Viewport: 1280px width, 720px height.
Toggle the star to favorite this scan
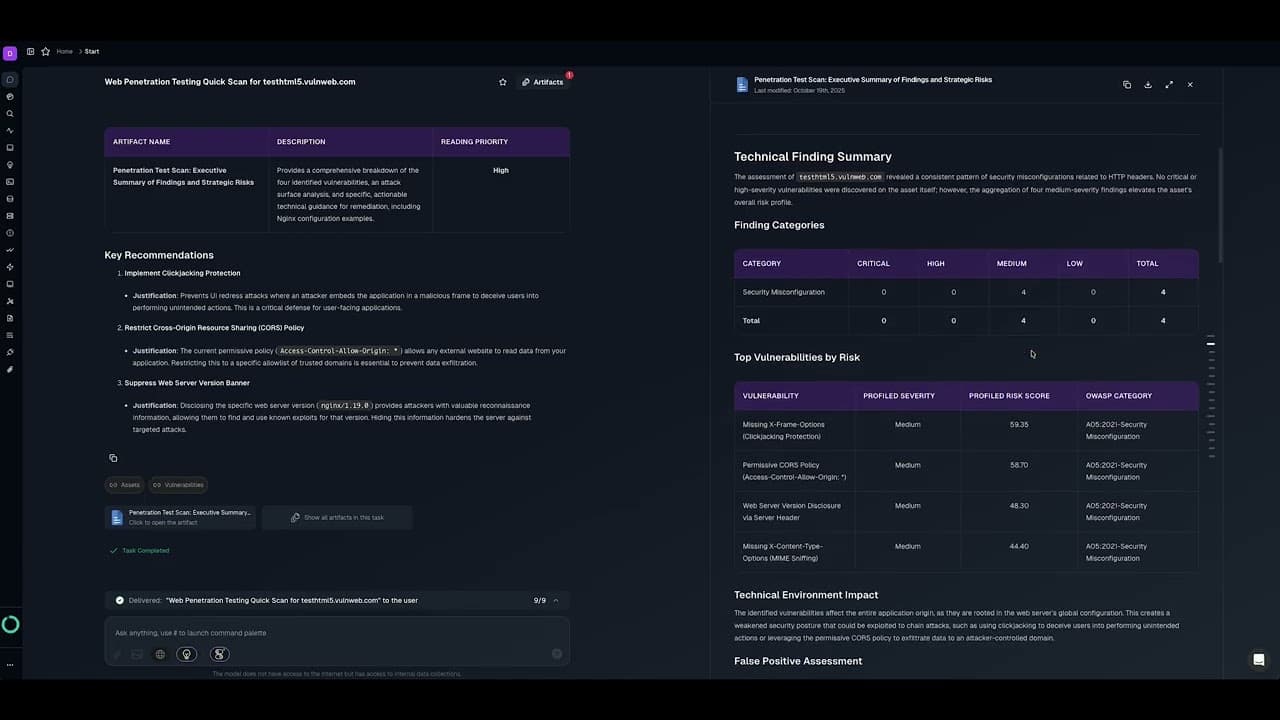coord(503,82)
